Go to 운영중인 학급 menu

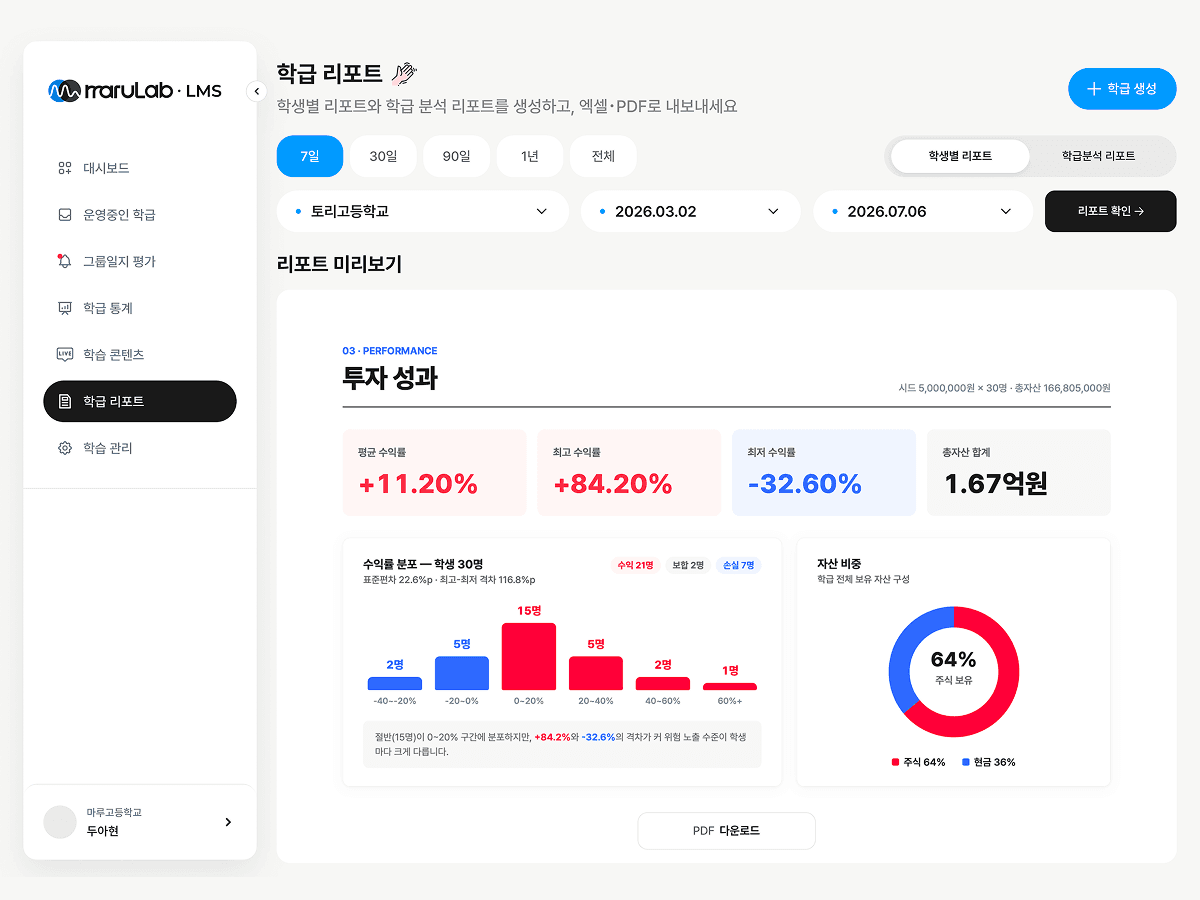140,215
